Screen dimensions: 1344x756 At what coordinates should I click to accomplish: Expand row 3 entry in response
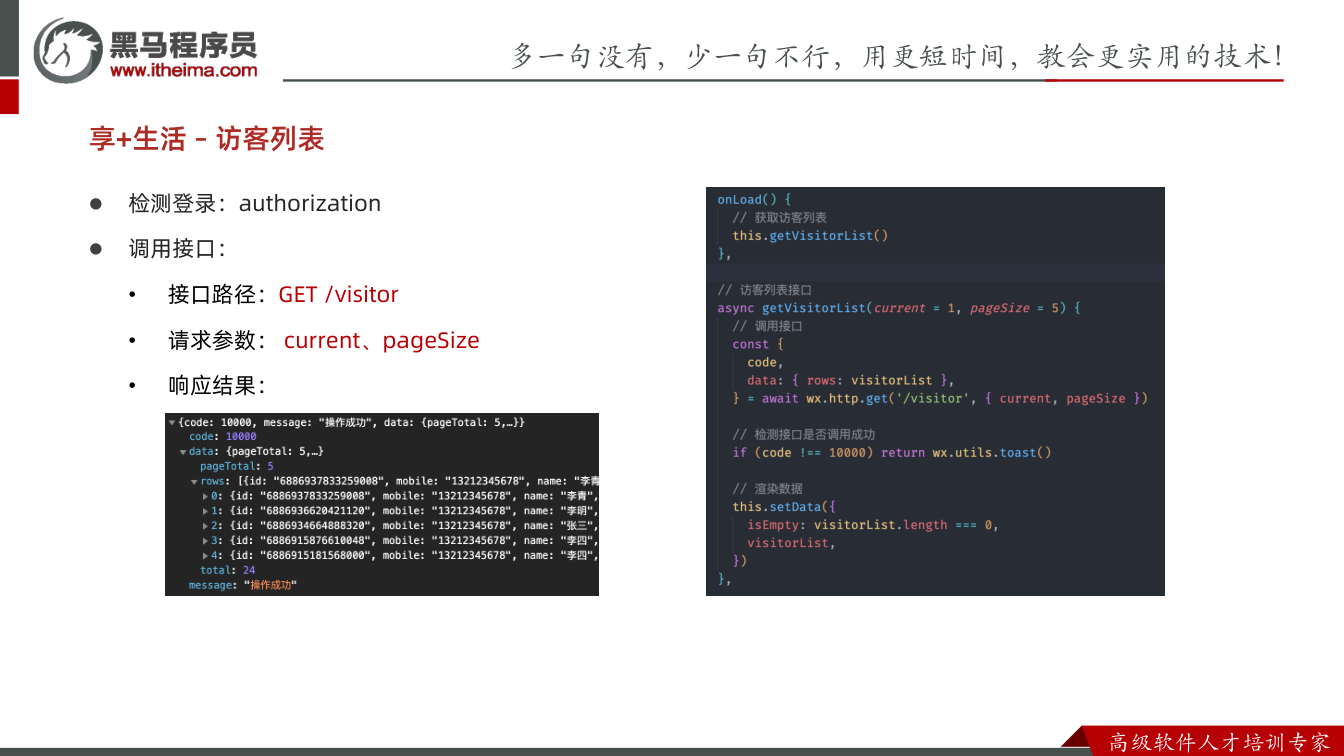(206, 541)
